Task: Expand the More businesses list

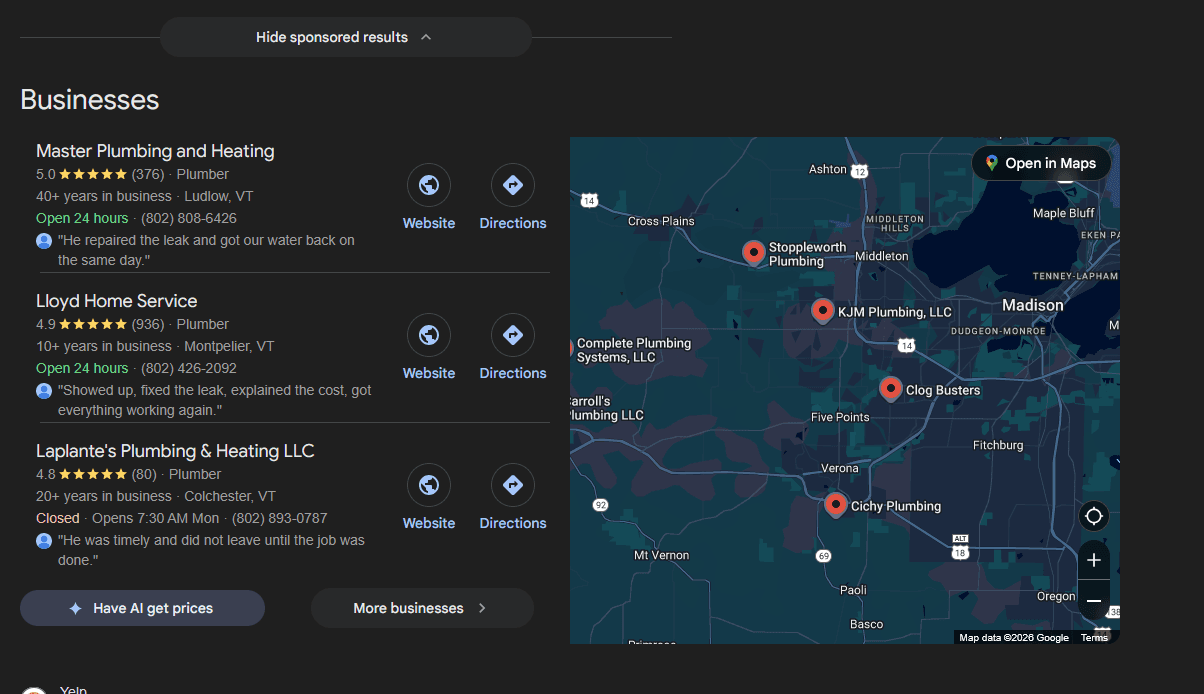Action: [421, 608]
